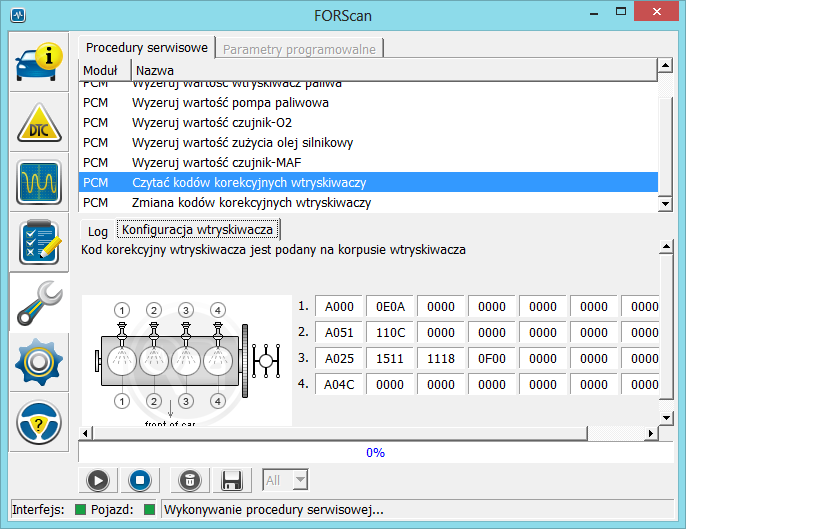819x529 pixels.
Task: Save log using the floppy disk icon
Action: [x=232, y=481]
